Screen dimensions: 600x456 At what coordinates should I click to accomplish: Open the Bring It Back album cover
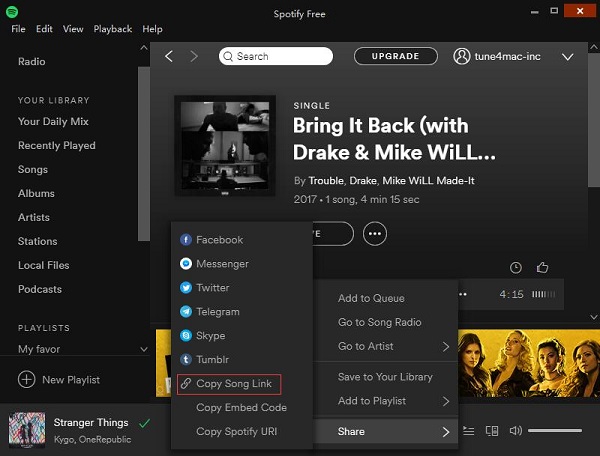(225, 146)
